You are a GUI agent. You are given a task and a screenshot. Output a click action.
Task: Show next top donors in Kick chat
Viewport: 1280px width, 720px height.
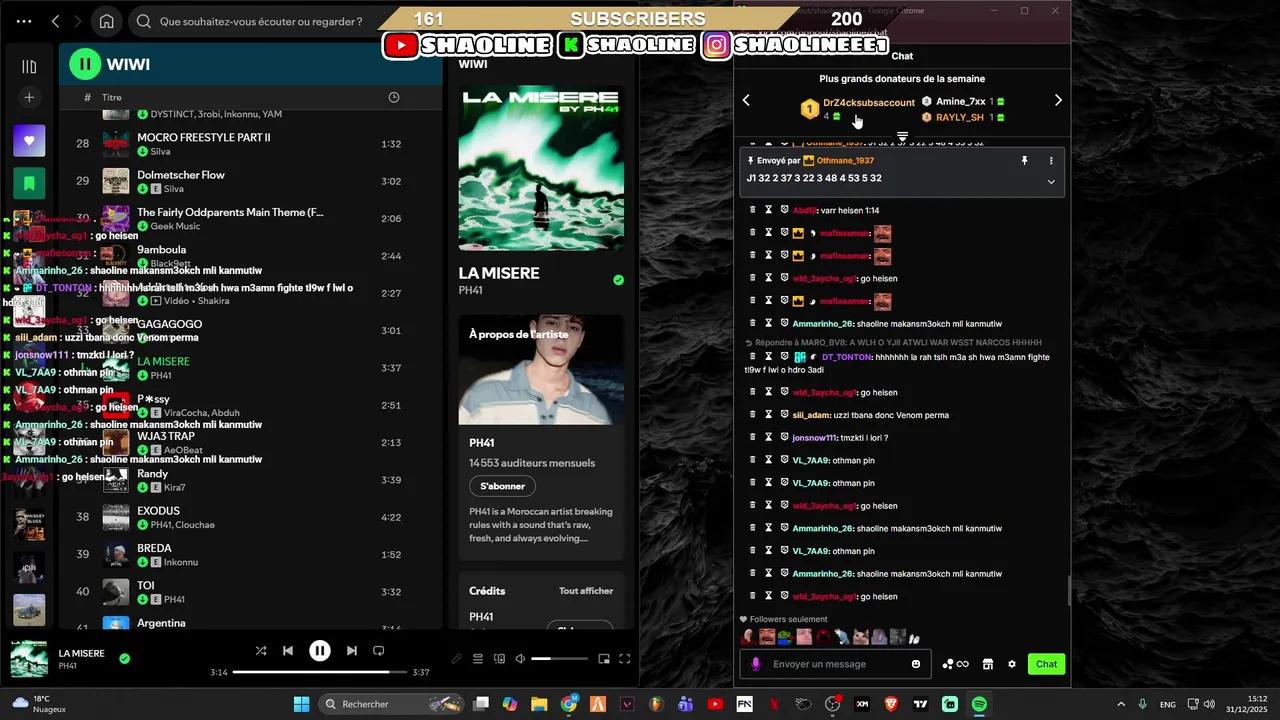click(1058, 100)
